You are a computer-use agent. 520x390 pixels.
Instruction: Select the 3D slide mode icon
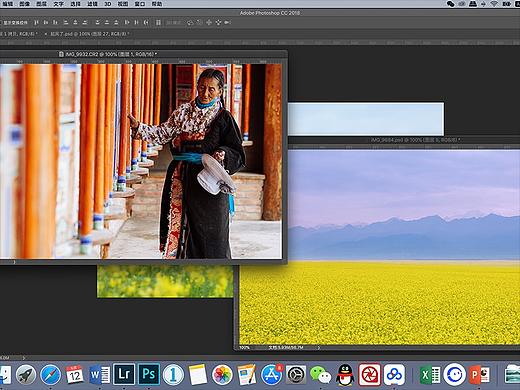[218, 22]
